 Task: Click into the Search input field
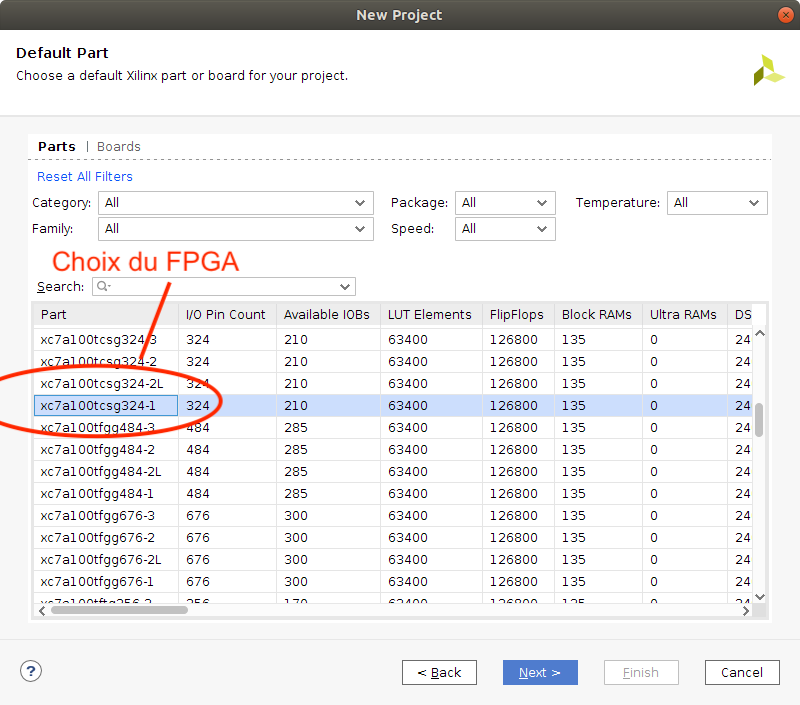coord(223,287)
